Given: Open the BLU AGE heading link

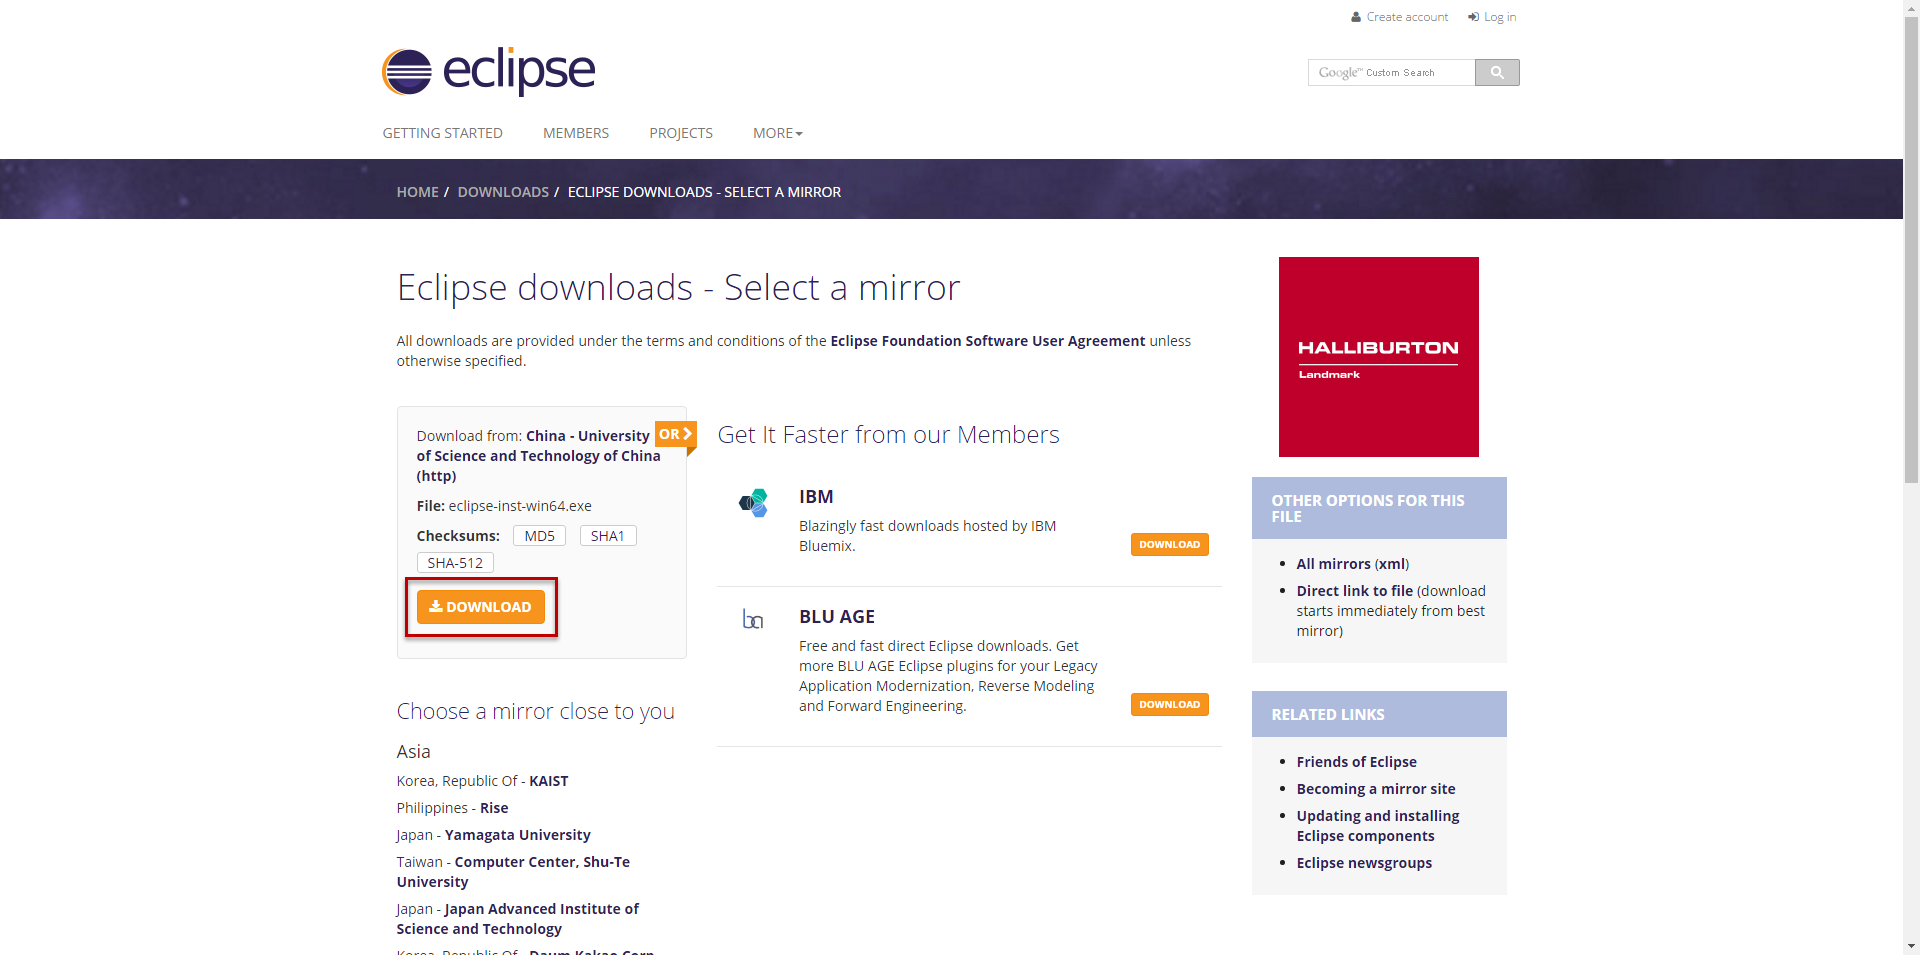Looking at the screenshot, I should point(837,617).
